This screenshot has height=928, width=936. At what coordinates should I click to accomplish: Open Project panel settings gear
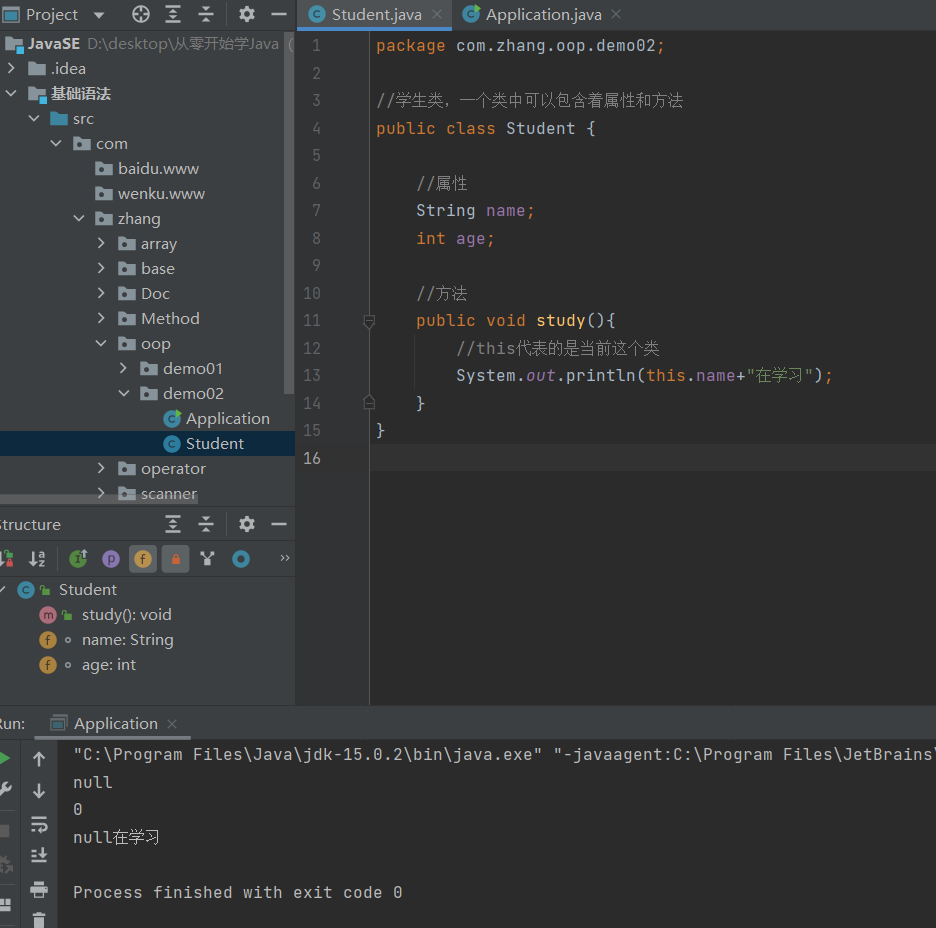[x=247, y=14]
